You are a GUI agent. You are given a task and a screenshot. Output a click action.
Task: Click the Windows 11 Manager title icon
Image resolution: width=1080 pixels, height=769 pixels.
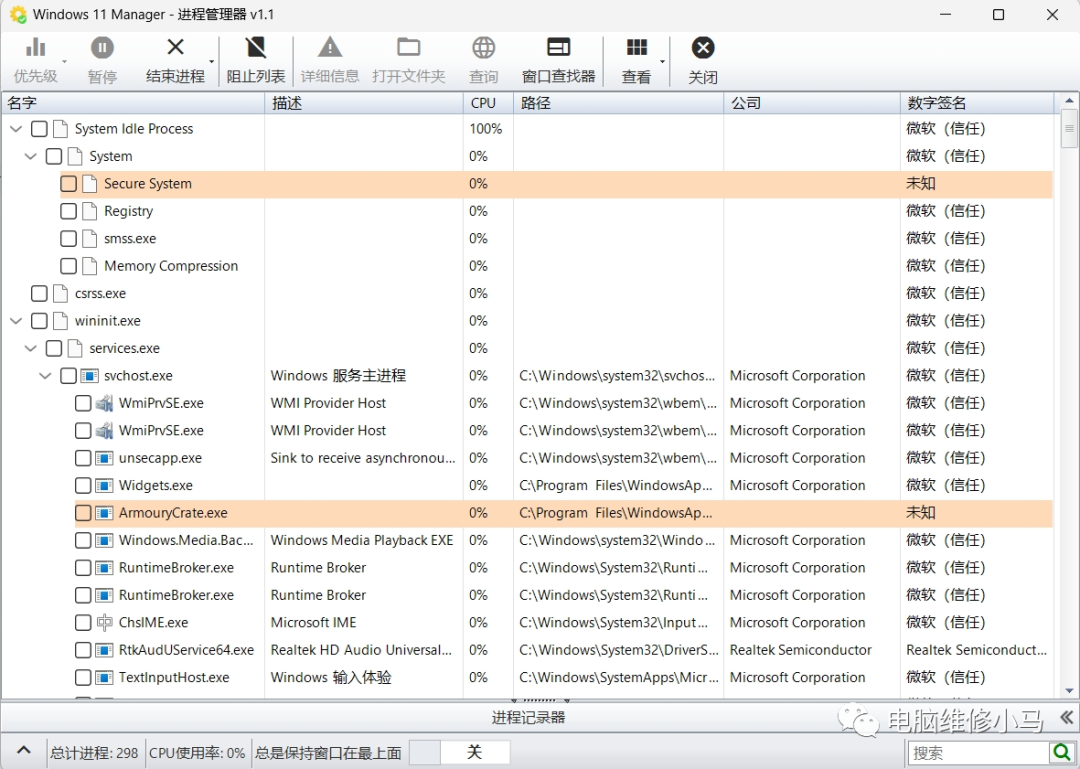pyautogui.click(x=18, y=14)
